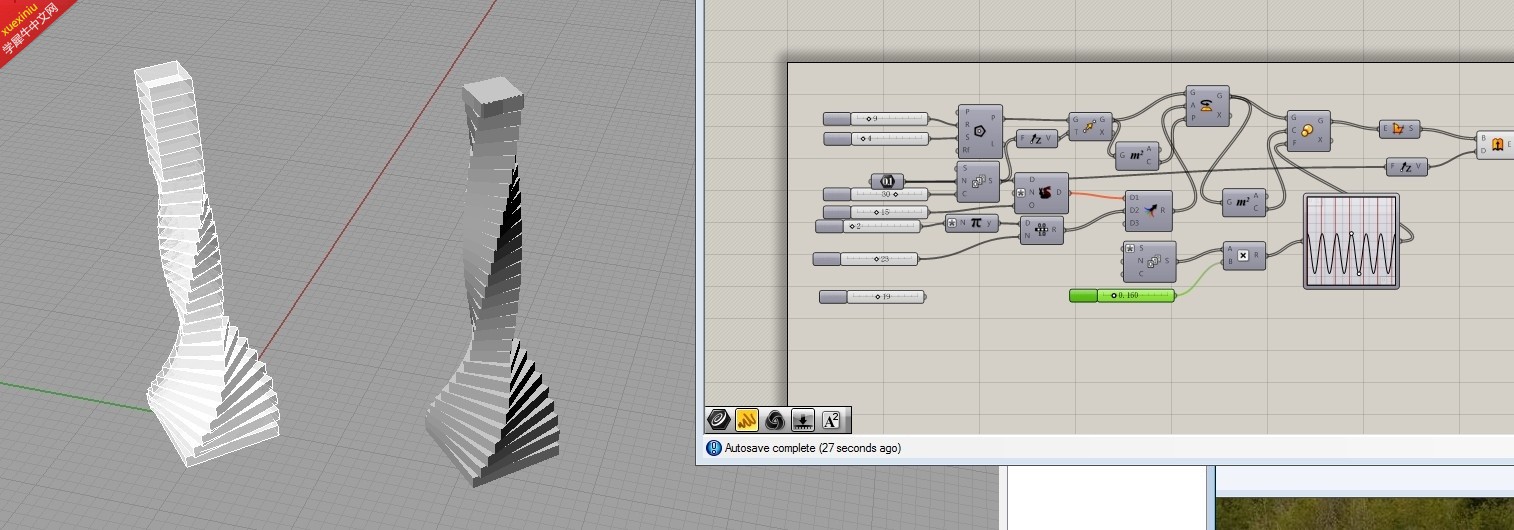This screenshot has height=530, width=1514.
Task: Click the blue info icon in the status bar
Action: pyautogui.click(x=714, y=448)
